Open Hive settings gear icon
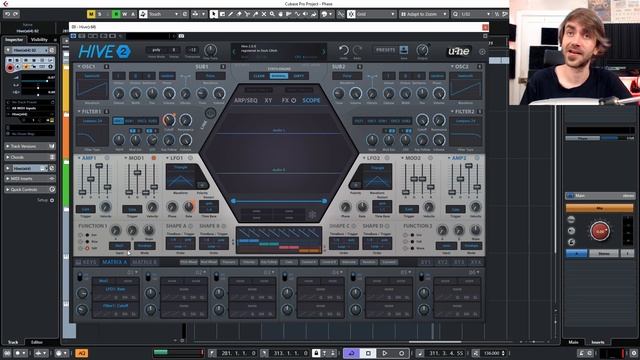Screen dimensions: 640x360 point(482,52)
